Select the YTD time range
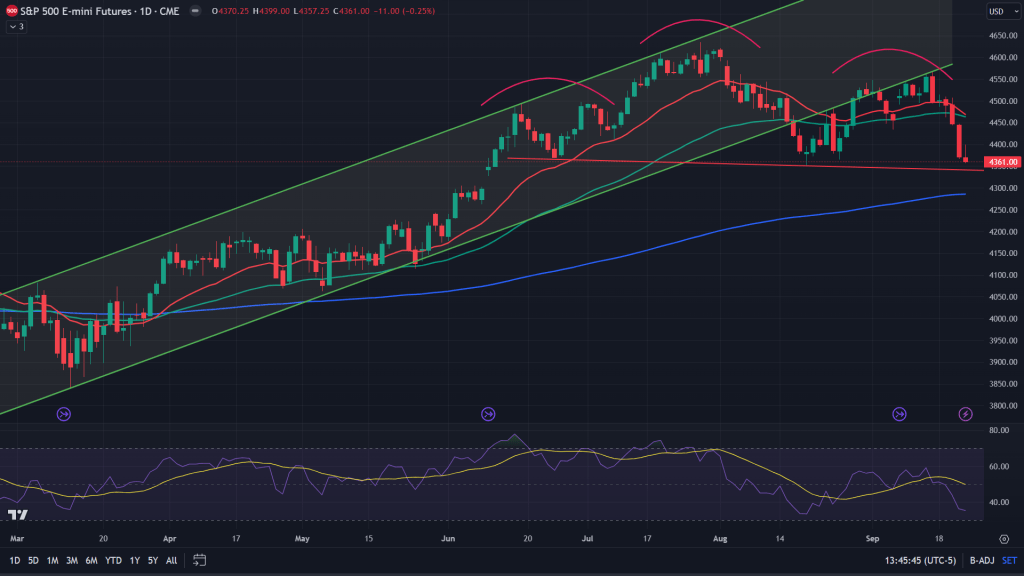Screen dimensions: 1024x576 [x=113, y=560]
